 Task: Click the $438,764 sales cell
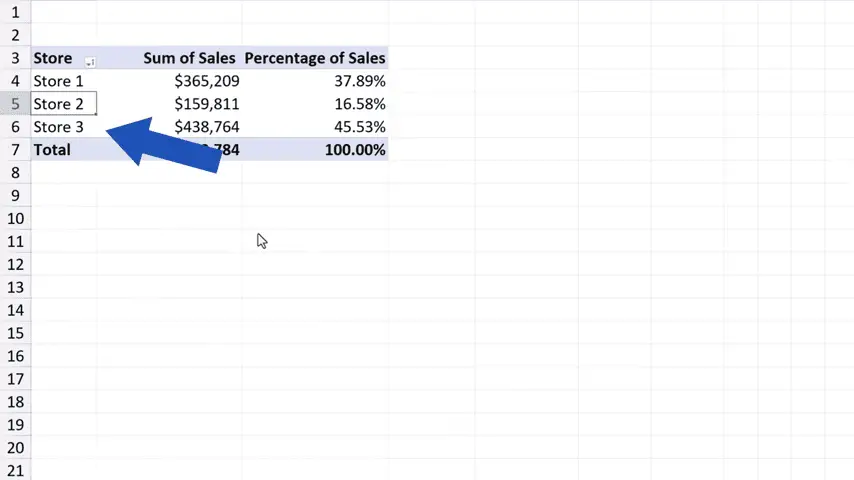click(x=206, y=127)
